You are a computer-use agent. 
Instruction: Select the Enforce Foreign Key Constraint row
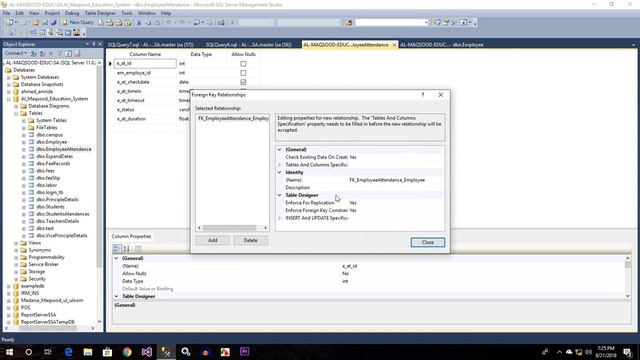pyautogui.click(x=360, y=211)
